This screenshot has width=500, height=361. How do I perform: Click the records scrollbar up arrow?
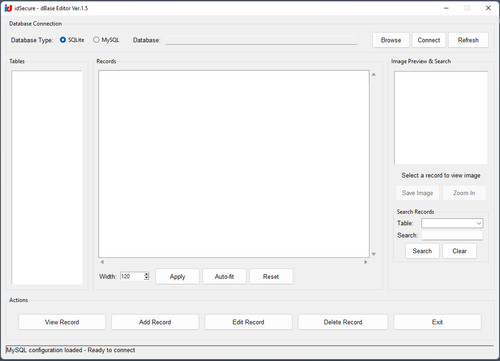click(374, 74)
